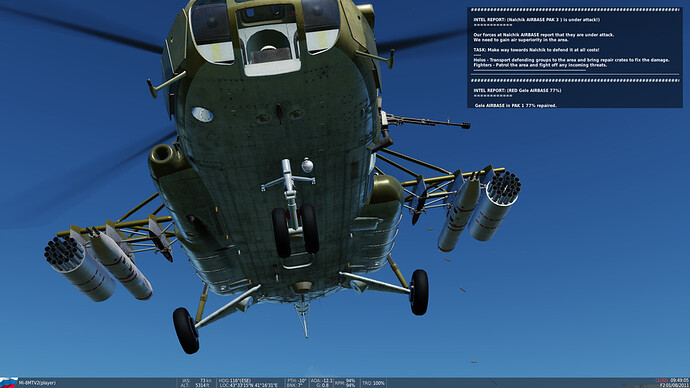Click the F2 view date label
Viewport: 690px width, 388px height.
(675, 385)
